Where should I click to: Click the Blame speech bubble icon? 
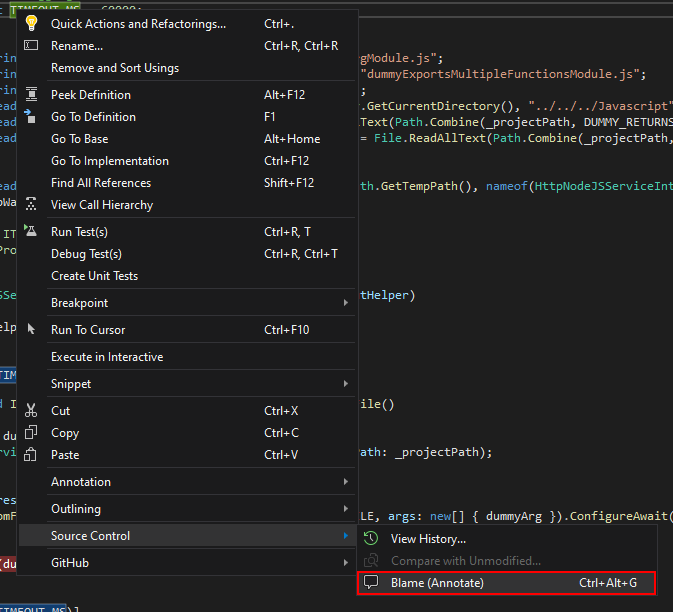[371, 582]
